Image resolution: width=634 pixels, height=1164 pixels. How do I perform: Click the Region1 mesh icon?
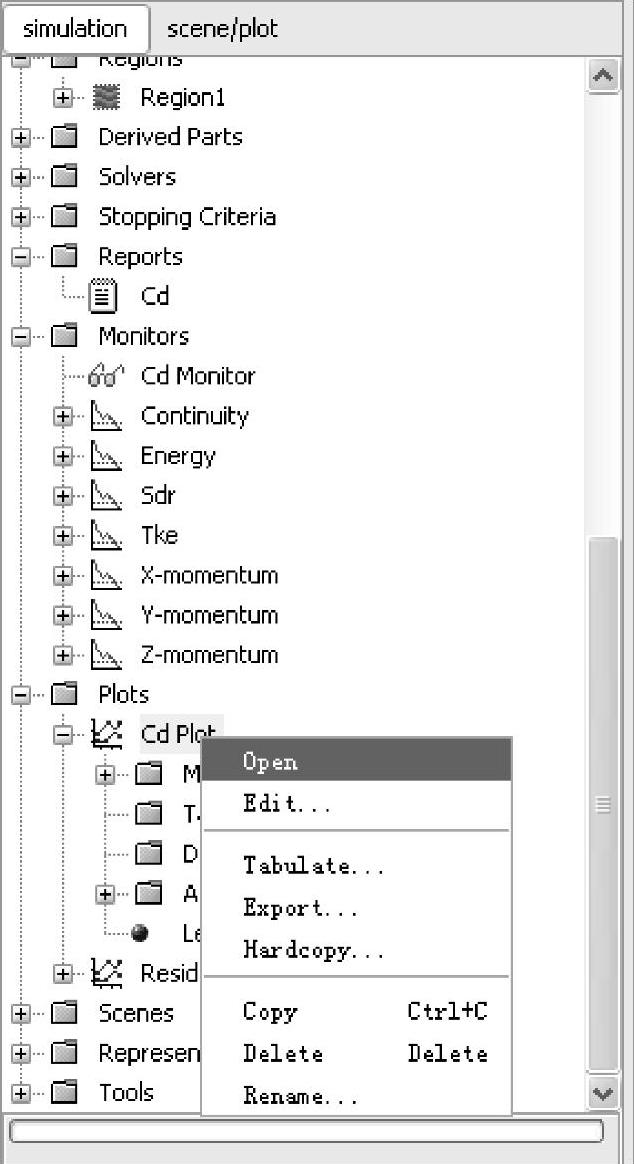pyautogui.click(x=105, y=97)
